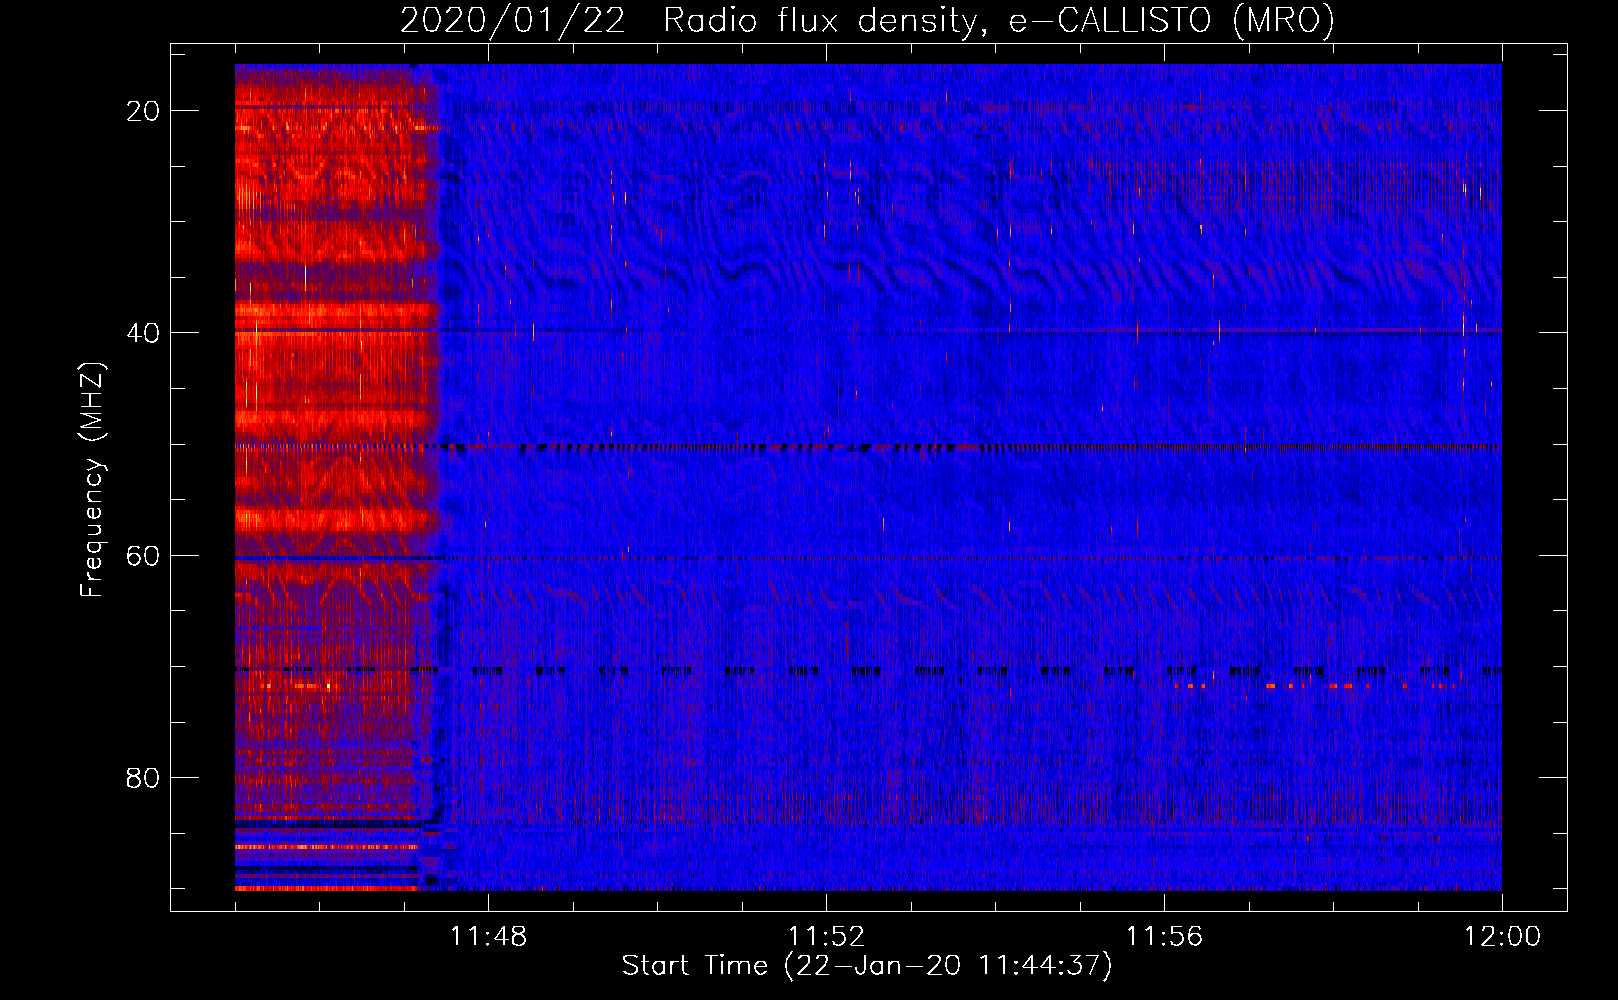The height and width of the screenshot is (1000, 1618).
Task: Click the time tick label '12:00'
Action: pos(1502,936)
